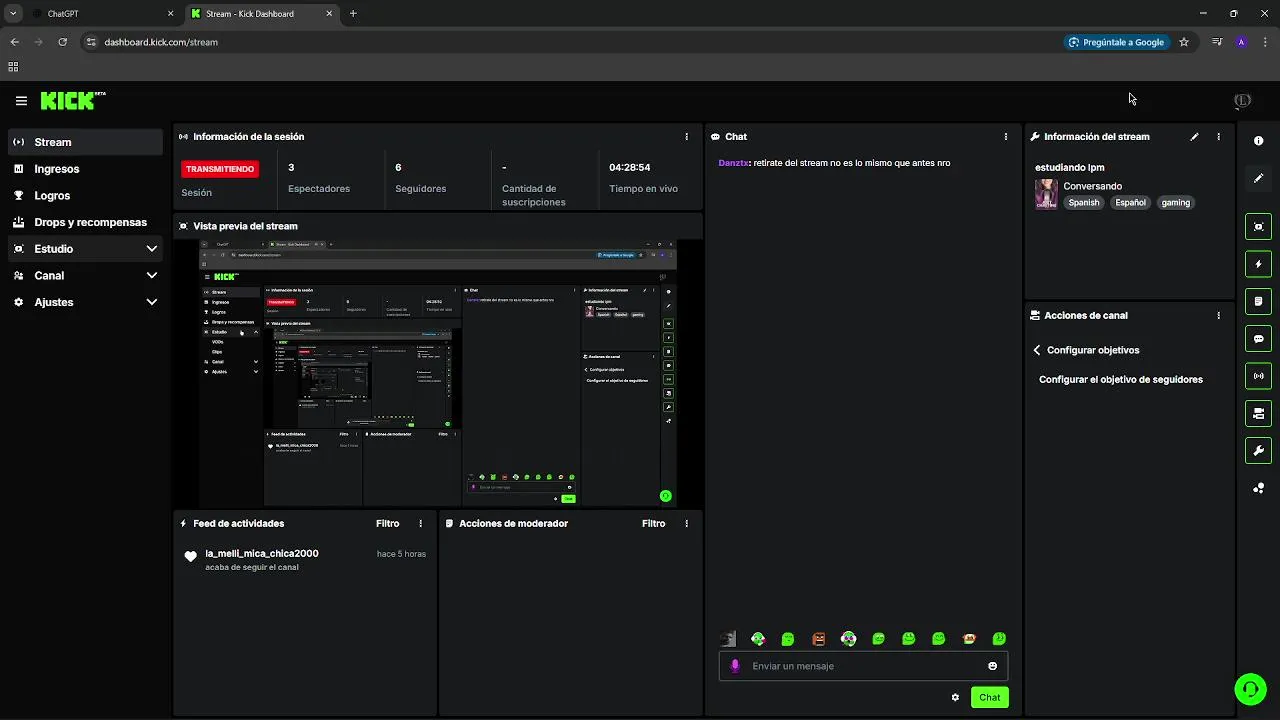
Task: Go back via Configurar objetivos arrow
Action: tap(1037, 351)
